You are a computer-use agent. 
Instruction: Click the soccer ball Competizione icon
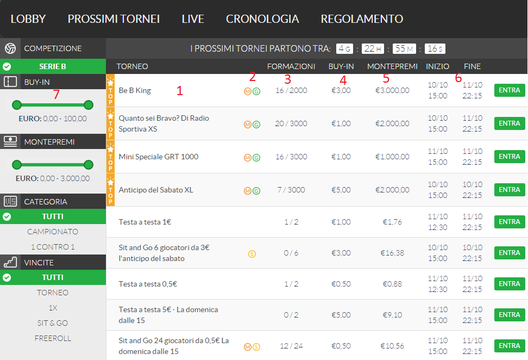click(x=10, y=48)
